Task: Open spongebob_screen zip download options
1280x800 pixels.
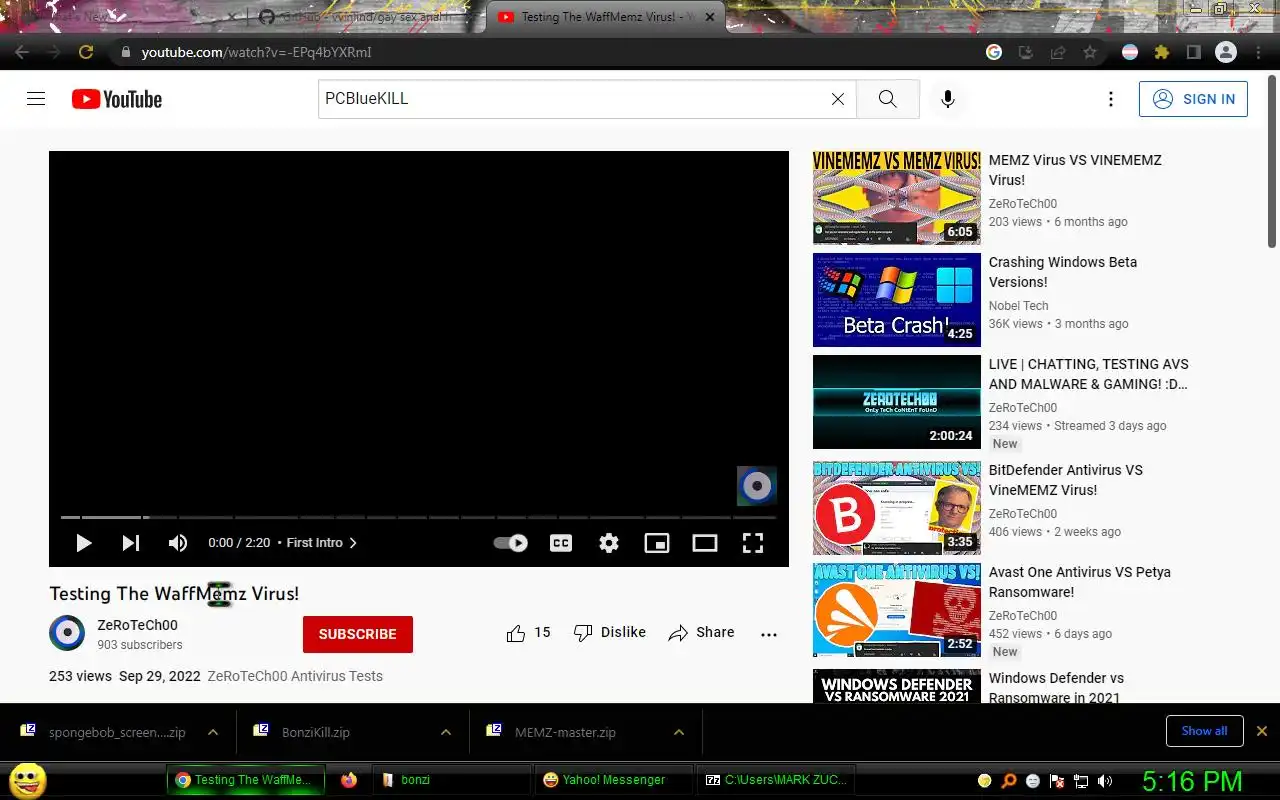Action: (213, 732)
